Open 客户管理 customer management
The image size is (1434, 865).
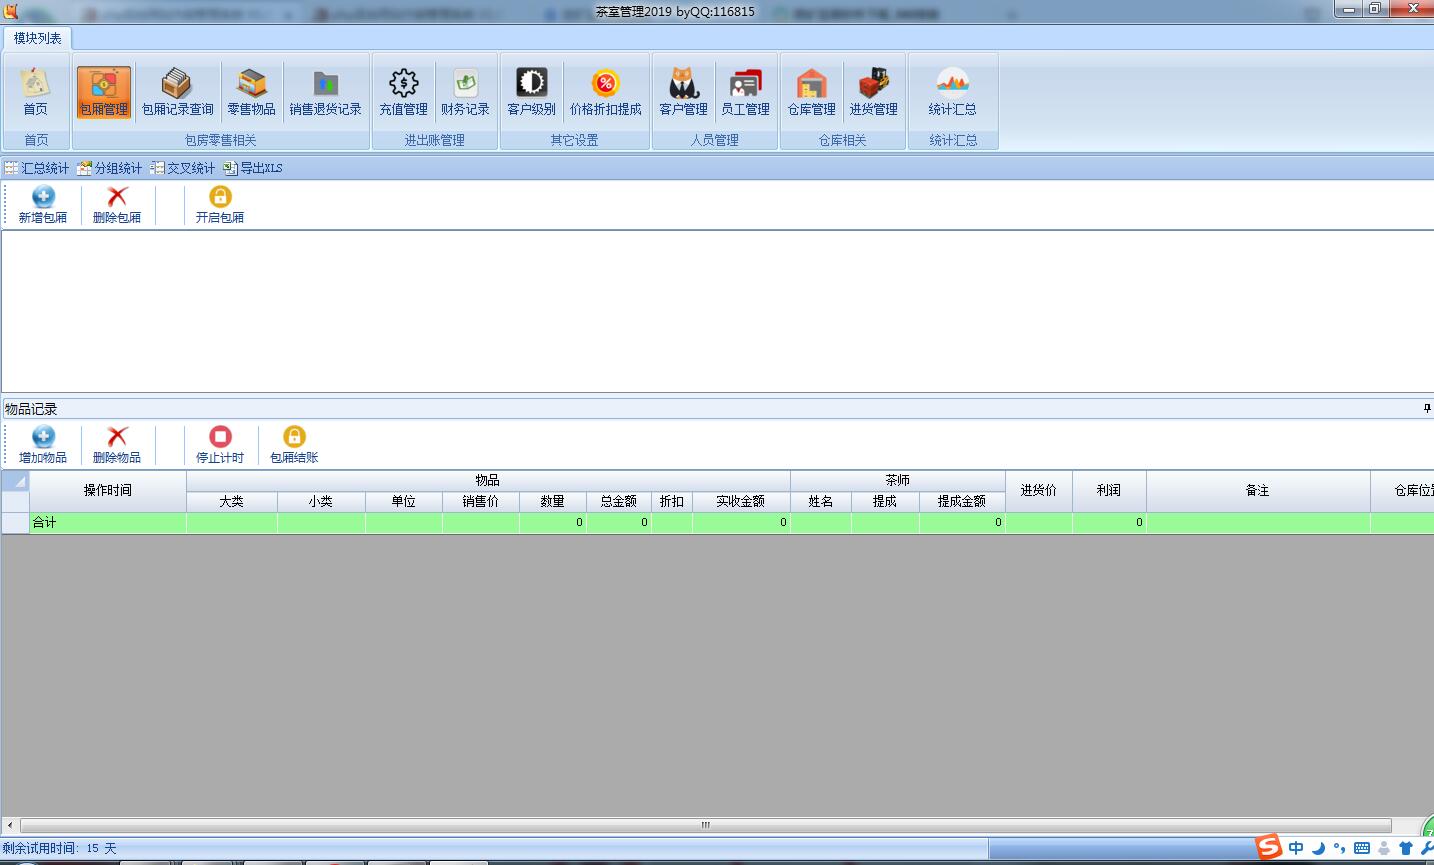[683, 92]
